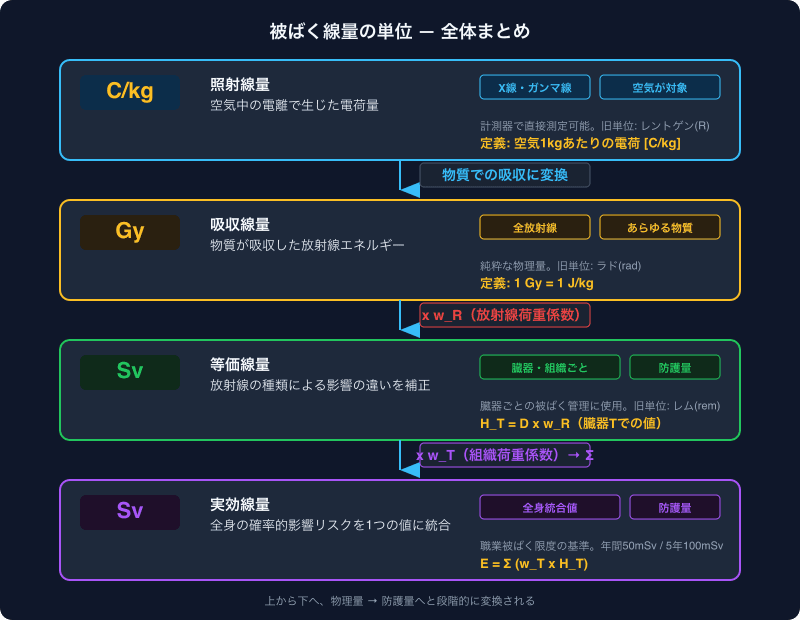Screen dimensions: 800x620
Task: Click the green Sv badge for 等価線量
Action: 130,372
